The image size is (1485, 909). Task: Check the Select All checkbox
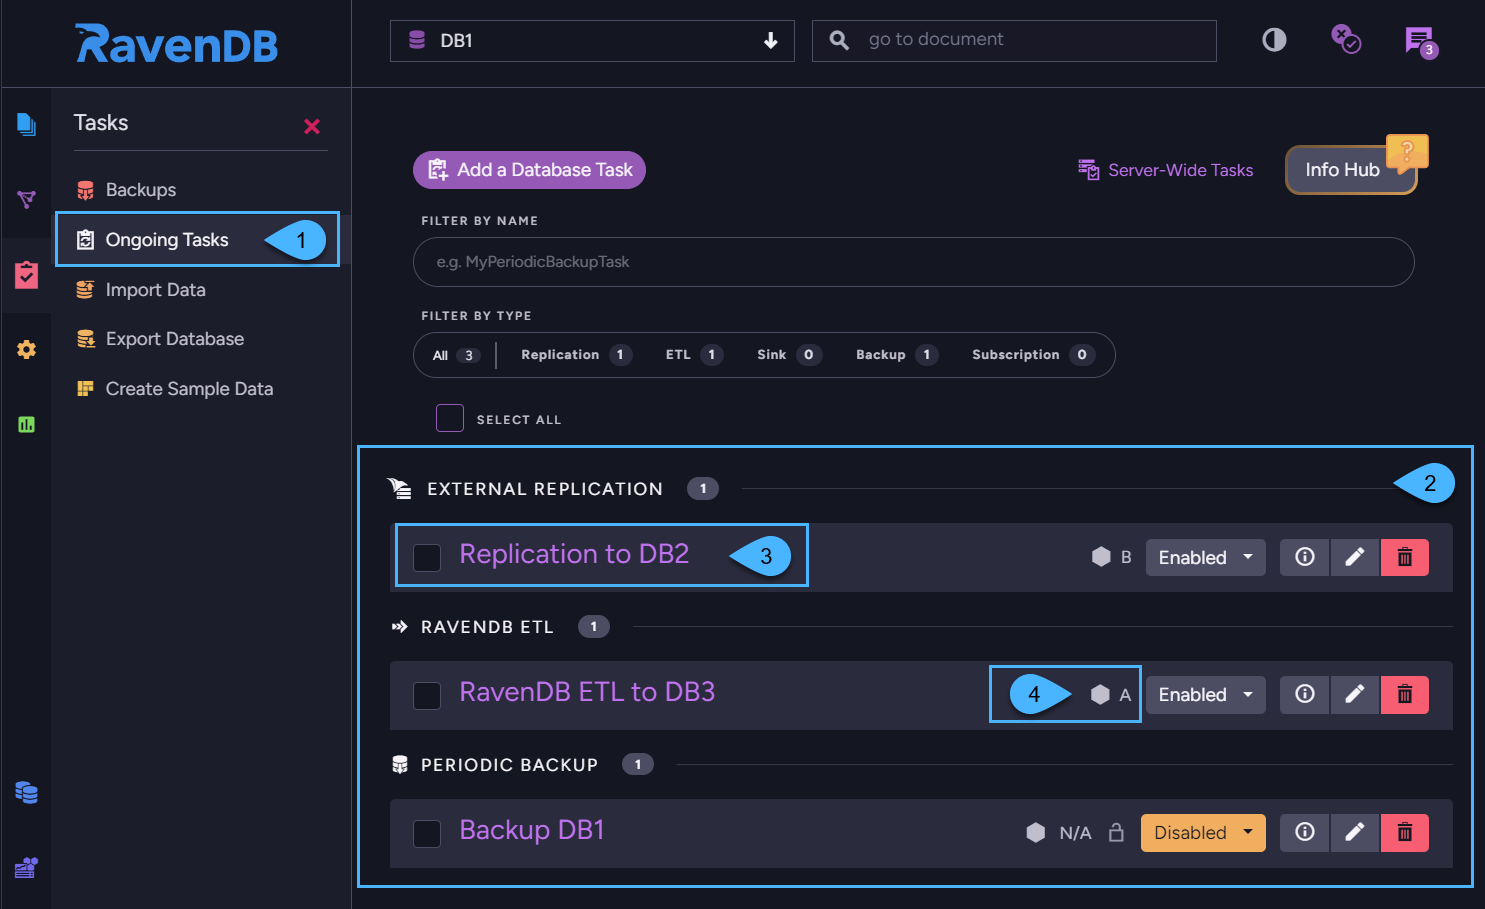450,418
